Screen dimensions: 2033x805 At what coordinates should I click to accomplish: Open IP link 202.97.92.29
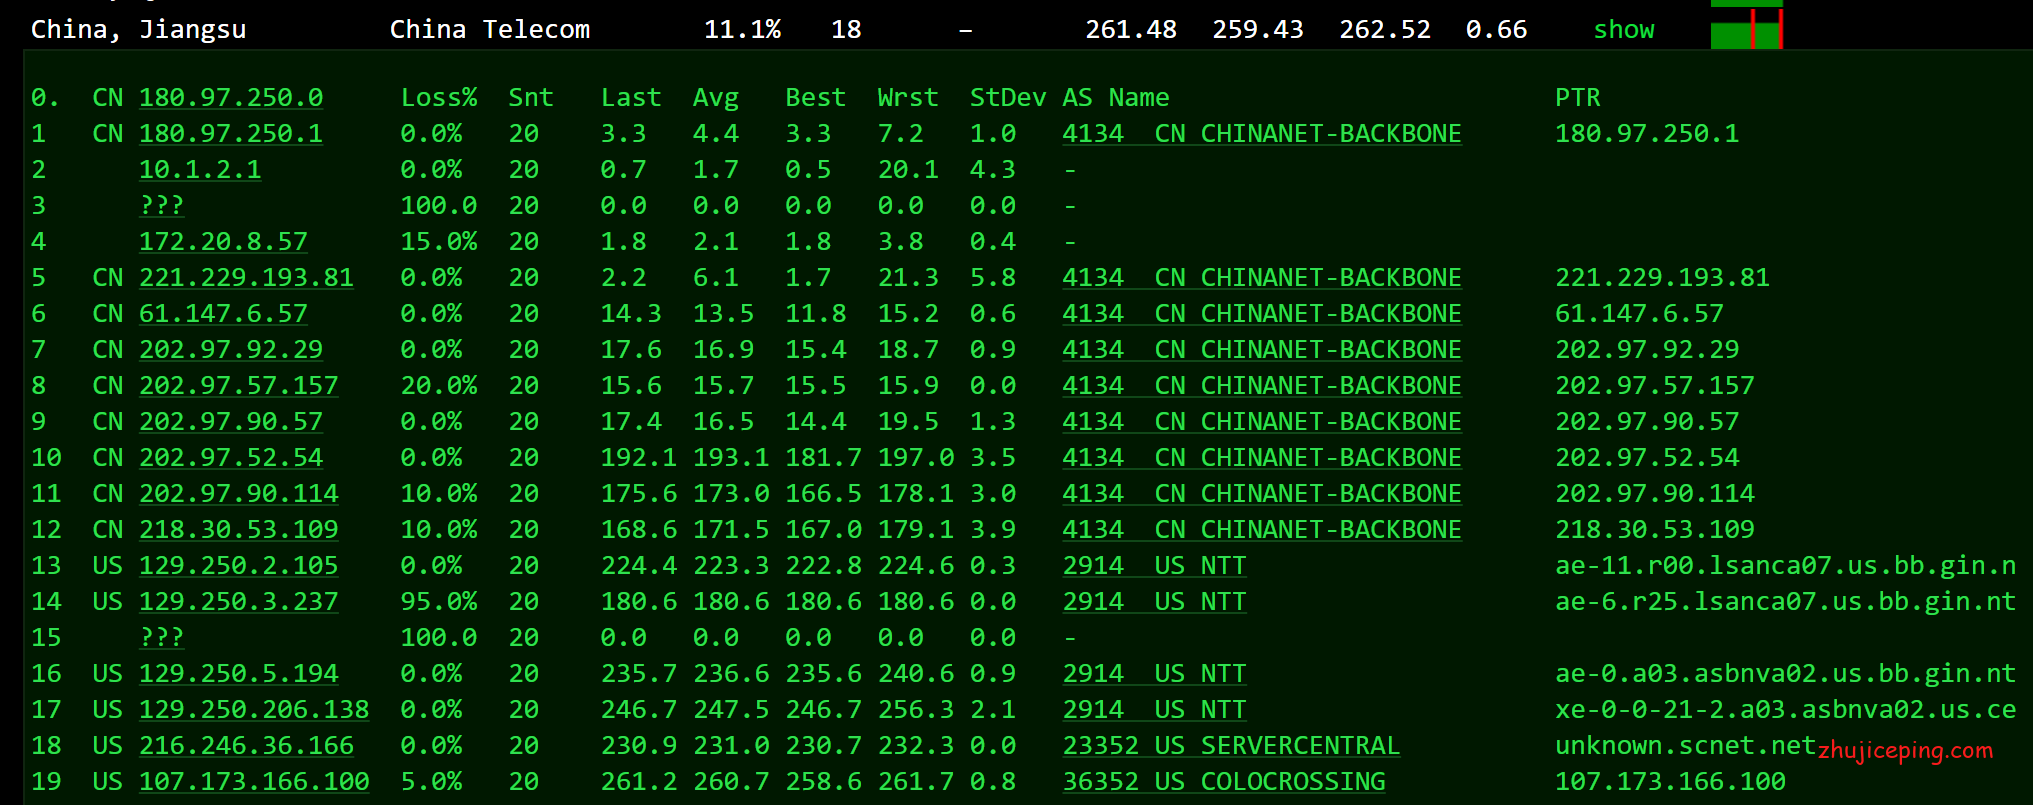[x=231, y=350]
